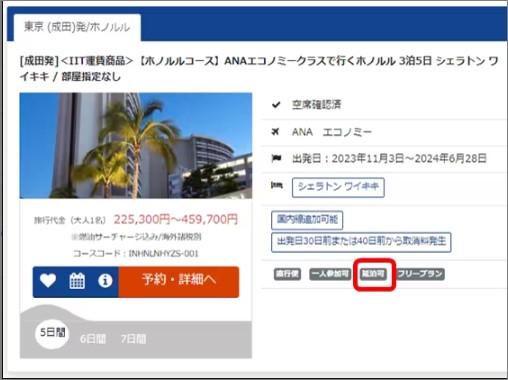Click the 直行便 badge
The height and width of the screenshot is (380, 508).
coord(287,274)
